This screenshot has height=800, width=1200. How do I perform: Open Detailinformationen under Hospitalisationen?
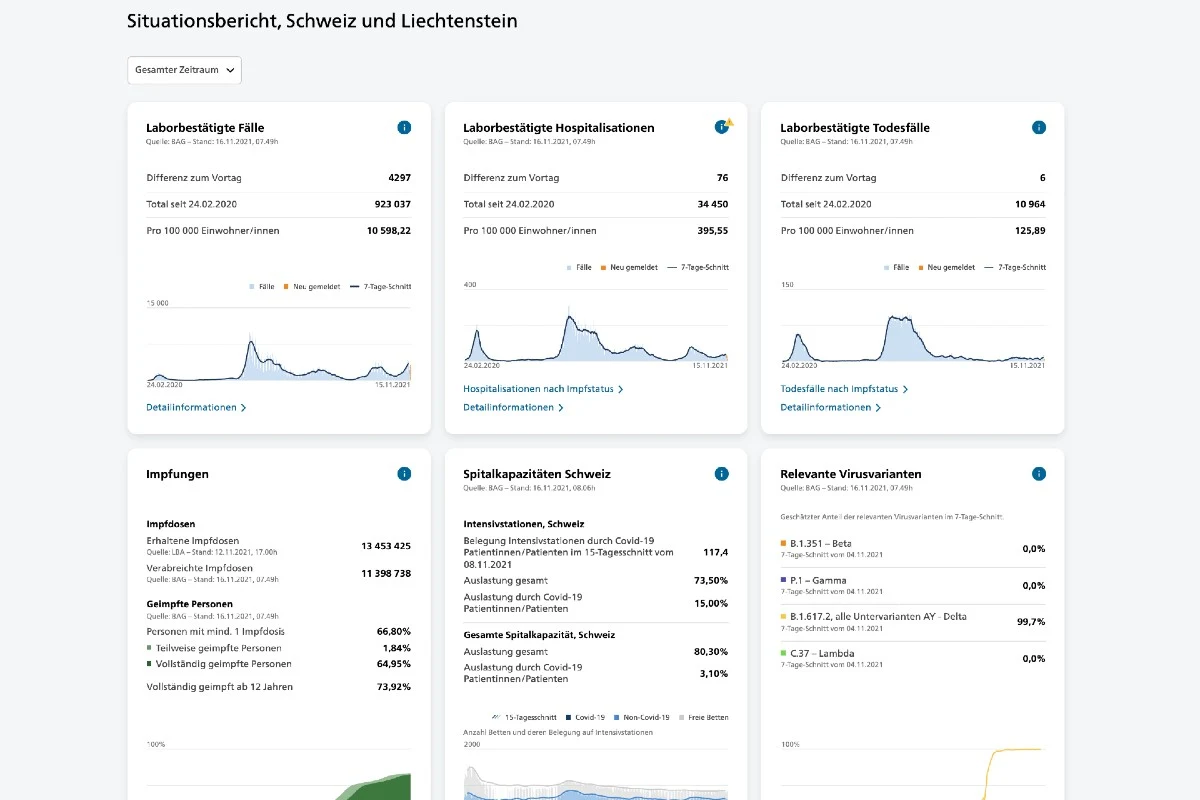513,407
